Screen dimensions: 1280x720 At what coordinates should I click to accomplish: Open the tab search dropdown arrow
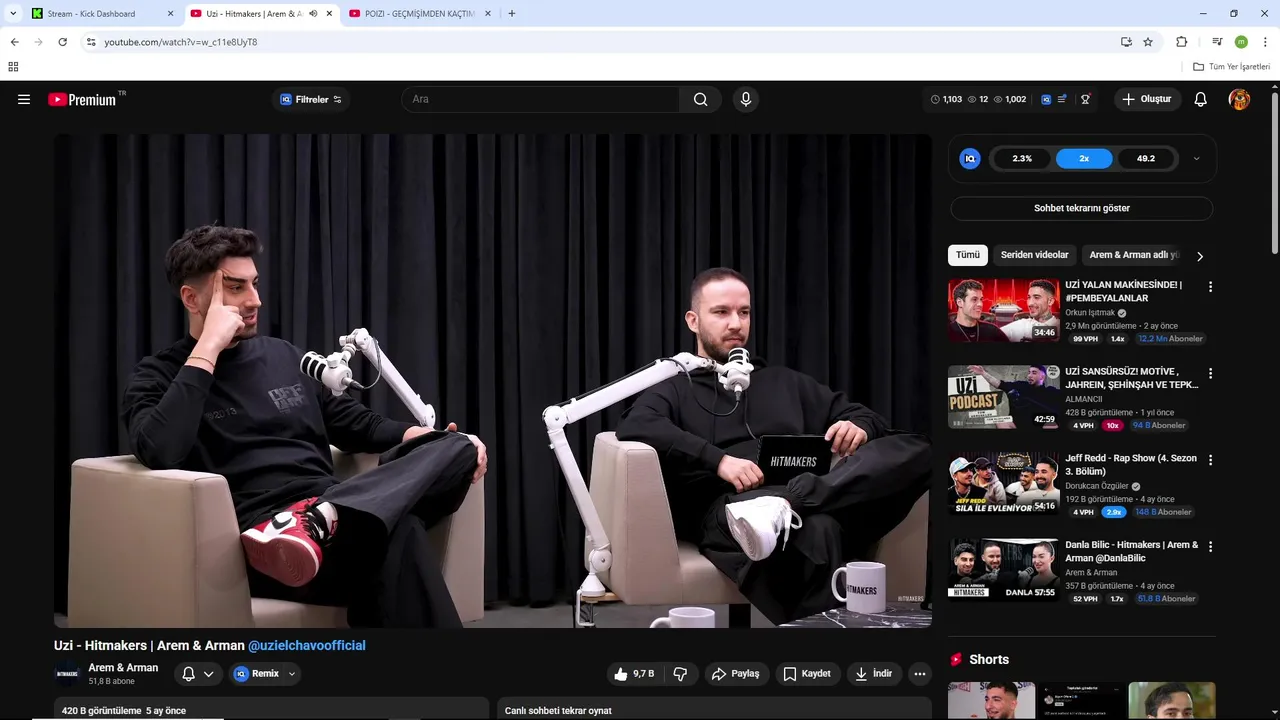click(13, 14)
